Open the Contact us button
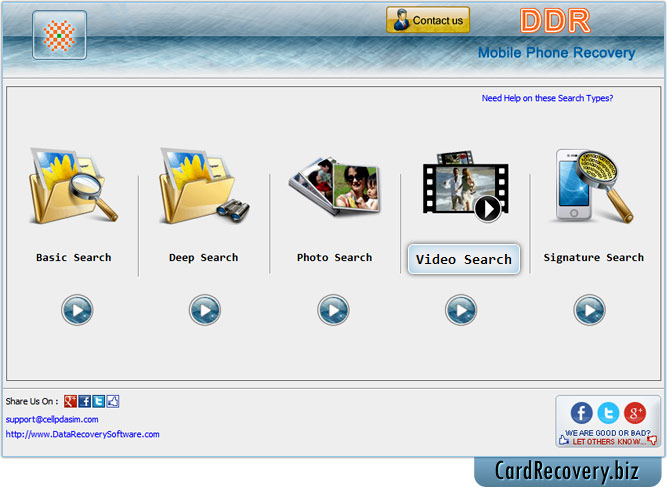 click(x=428, y=20)
